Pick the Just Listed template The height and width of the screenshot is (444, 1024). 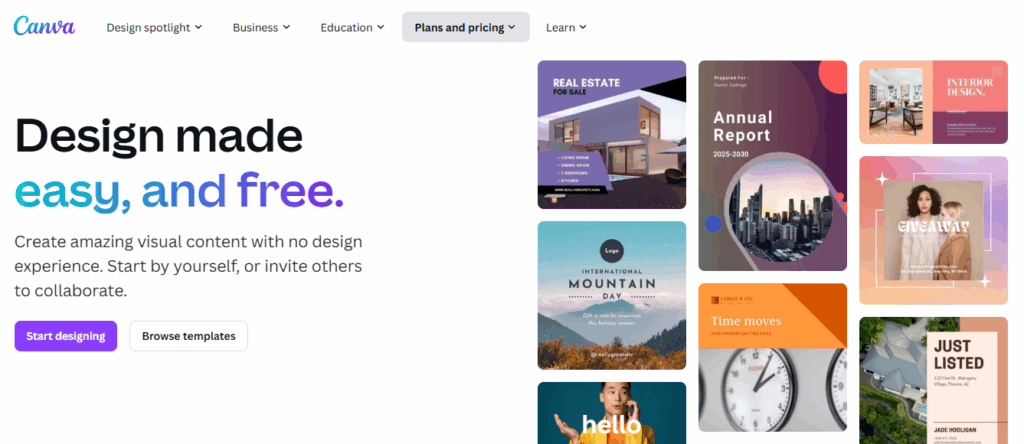933,380
